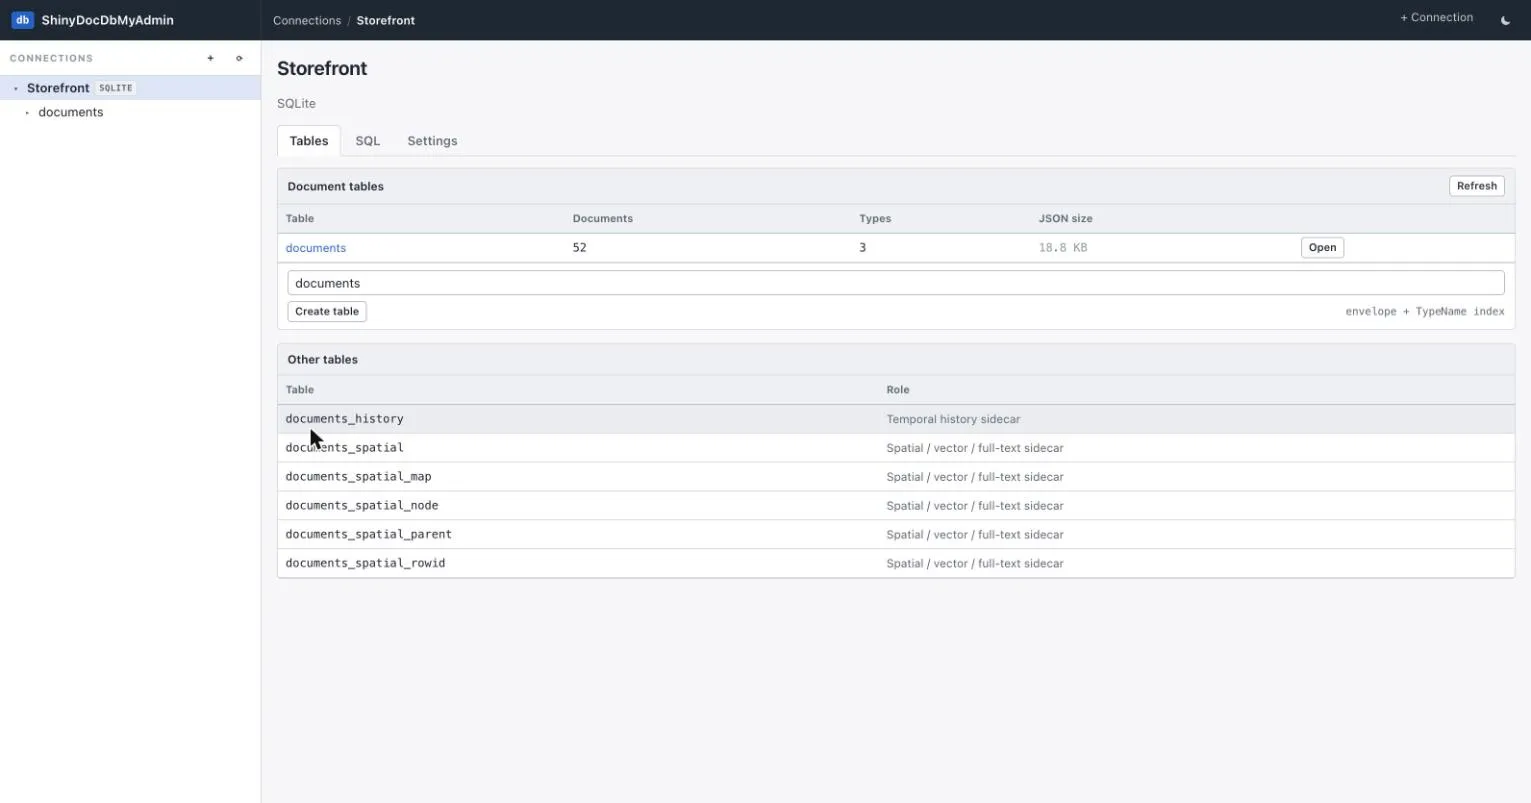The width and height of the screenshot is (1531, 803).
Task: Click Open button for documents table
Action: point(1322,248)
